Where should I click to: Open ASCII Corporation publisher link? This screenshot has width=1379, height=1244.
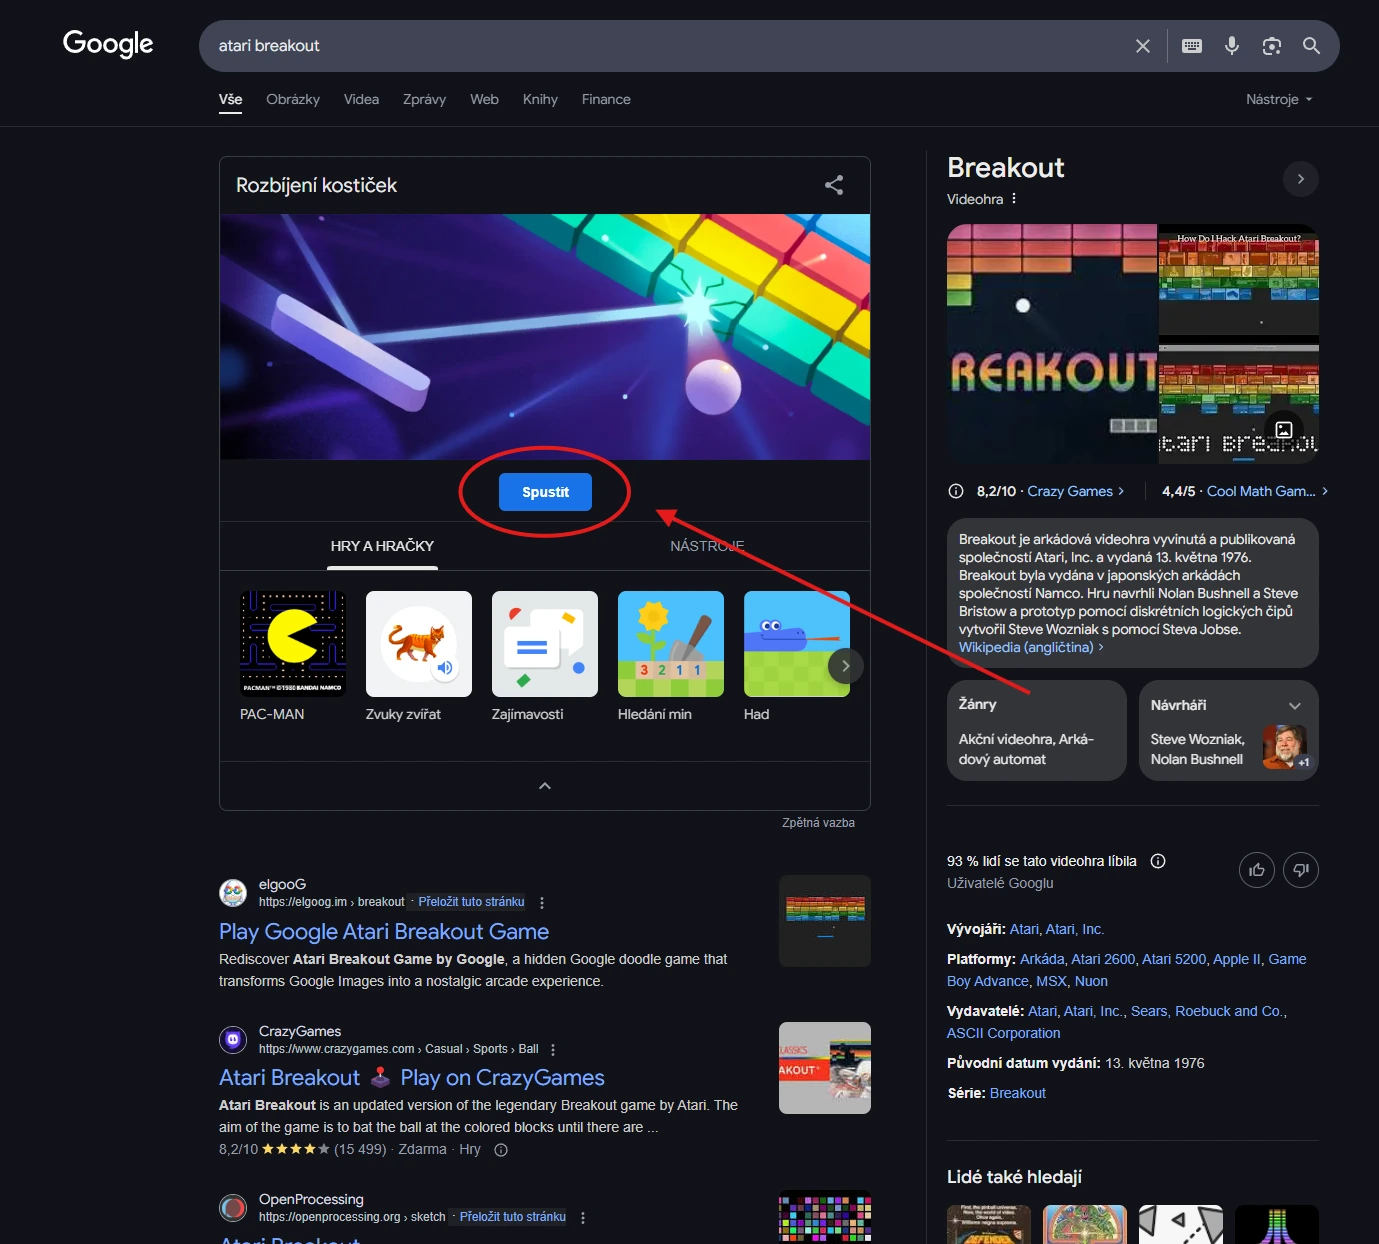point(1003,1033)
